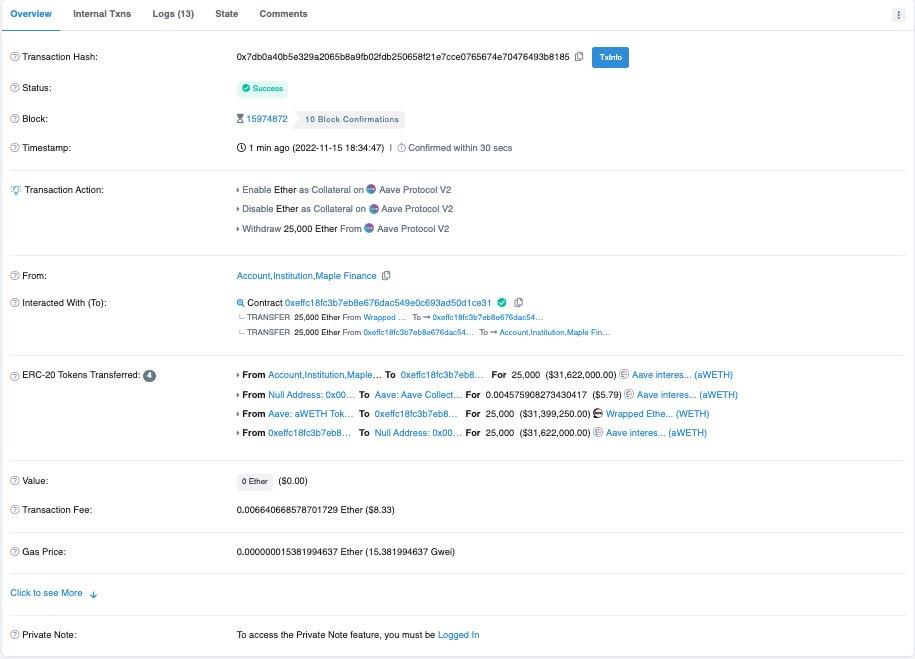Click the magnifier icon beside Contract

tap(240, 303)
